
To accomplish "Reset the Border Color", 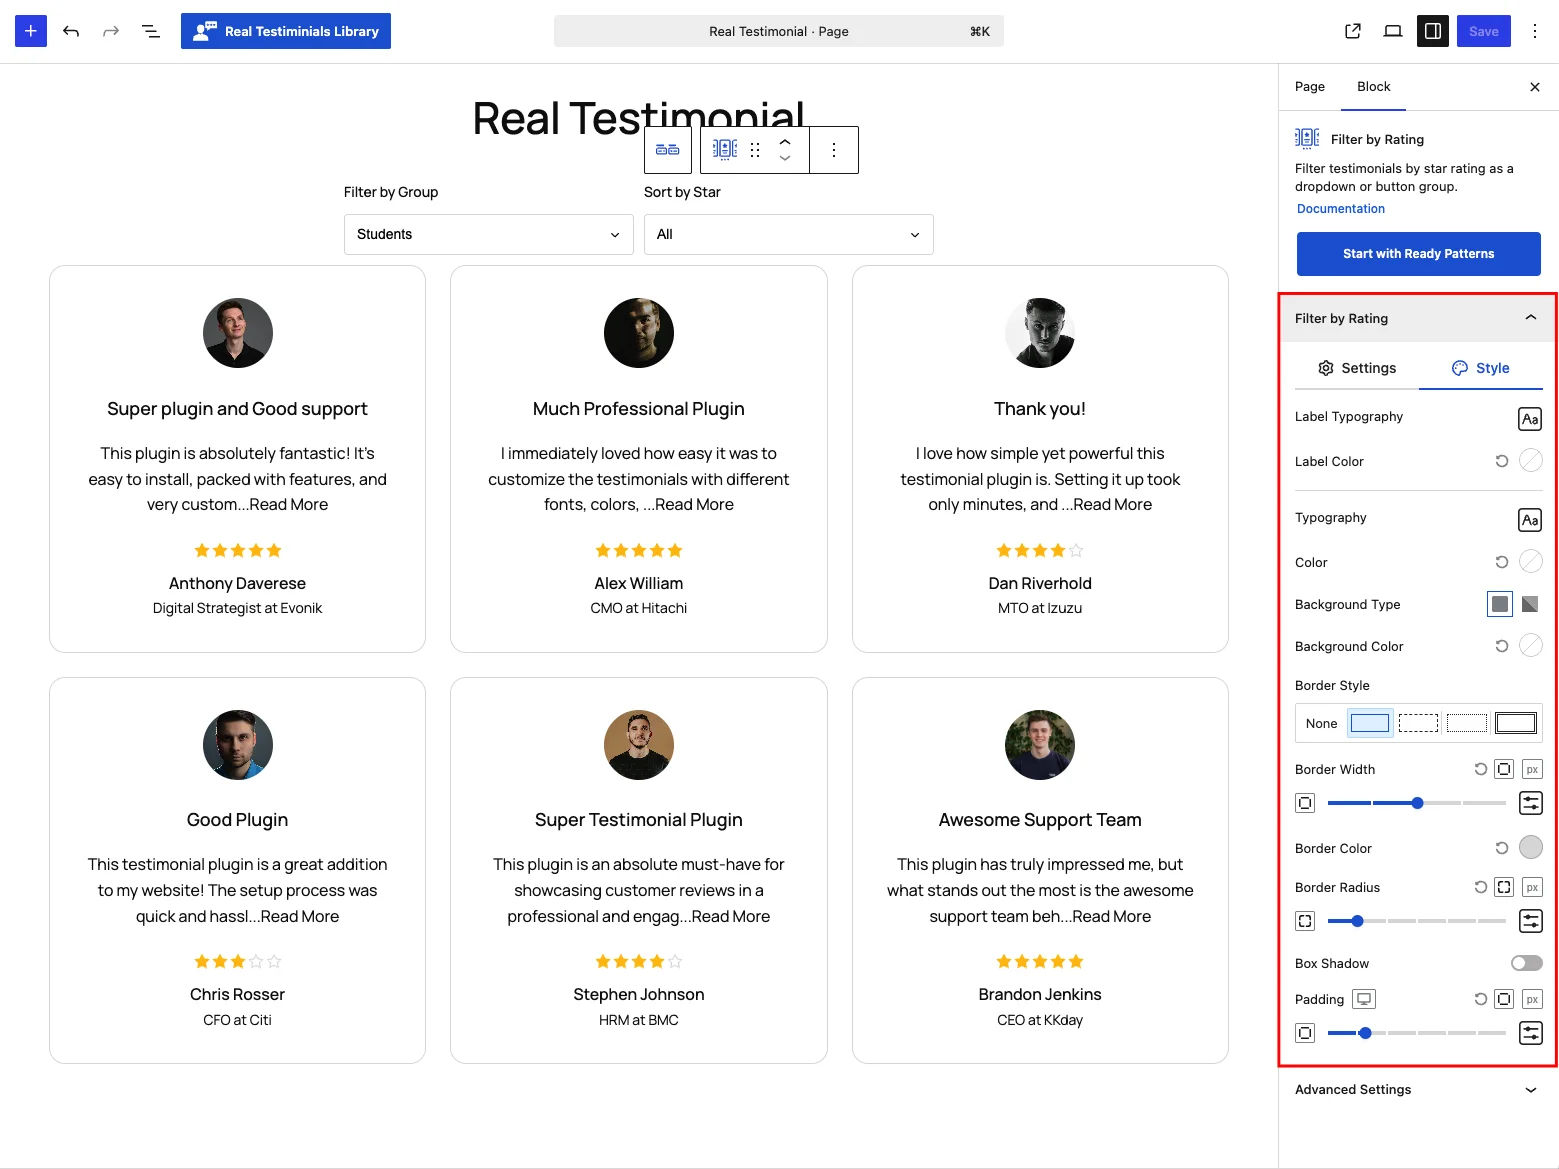I will point(1502,848).
